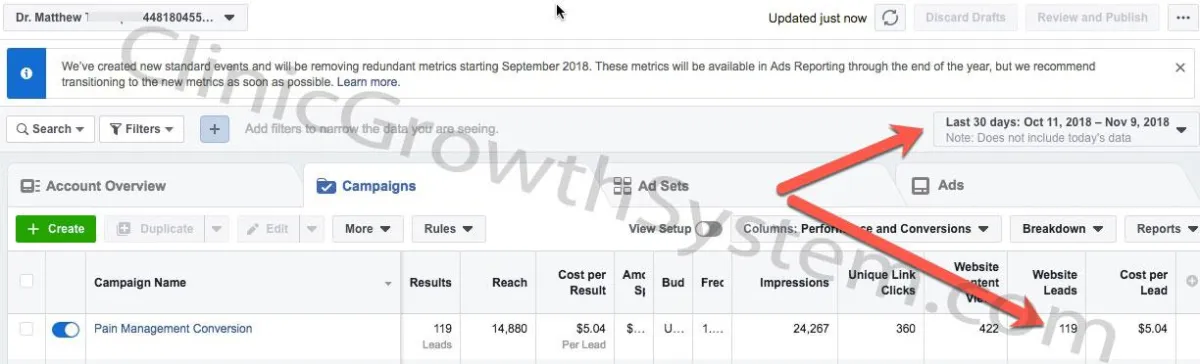Viewport: 1200px width, 364px height.
Task: Click the Account Overview tab icon
Action: click(x=30, y=186)
